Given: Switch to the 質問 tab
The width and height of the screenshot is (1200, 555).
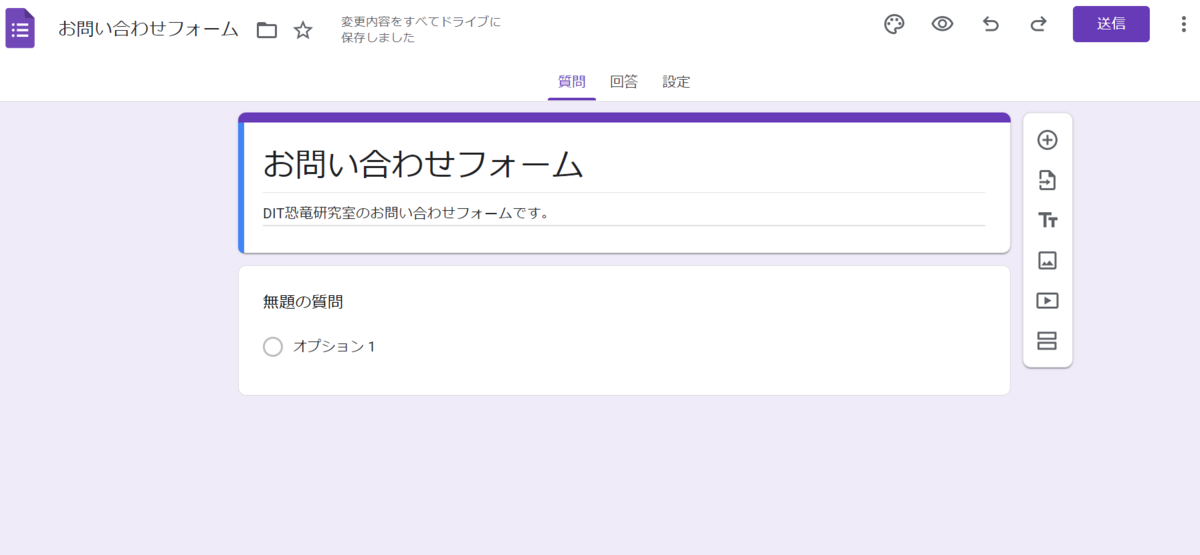Looking at the screenshot, I should click(572, 82).
